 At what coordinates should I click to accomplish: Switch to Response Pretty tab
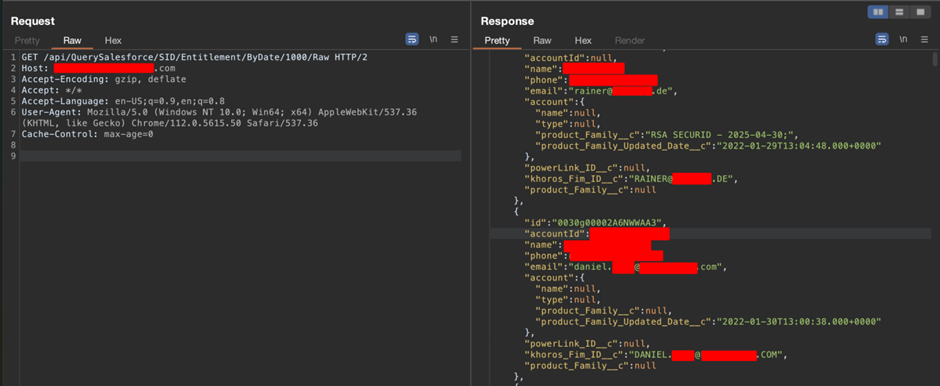(497, 41)
